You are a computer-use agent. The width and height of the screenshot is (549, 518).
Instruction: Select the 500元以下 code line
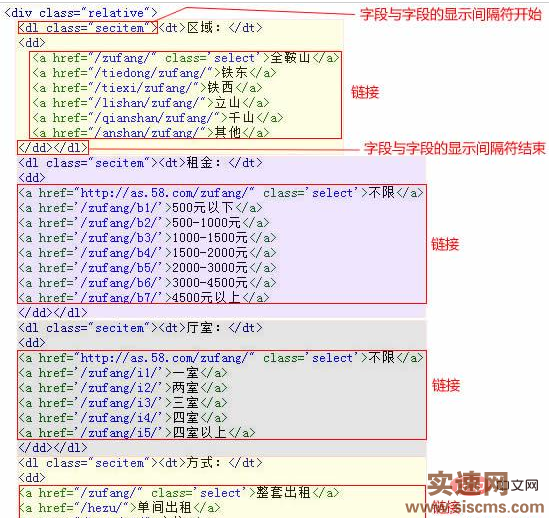[140, 208]
